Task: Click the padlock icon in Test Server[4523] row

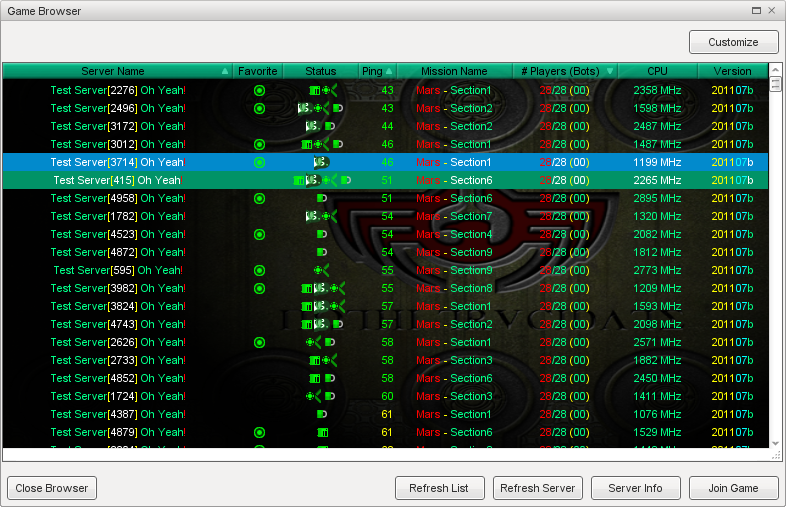Action: pos(322,235)
